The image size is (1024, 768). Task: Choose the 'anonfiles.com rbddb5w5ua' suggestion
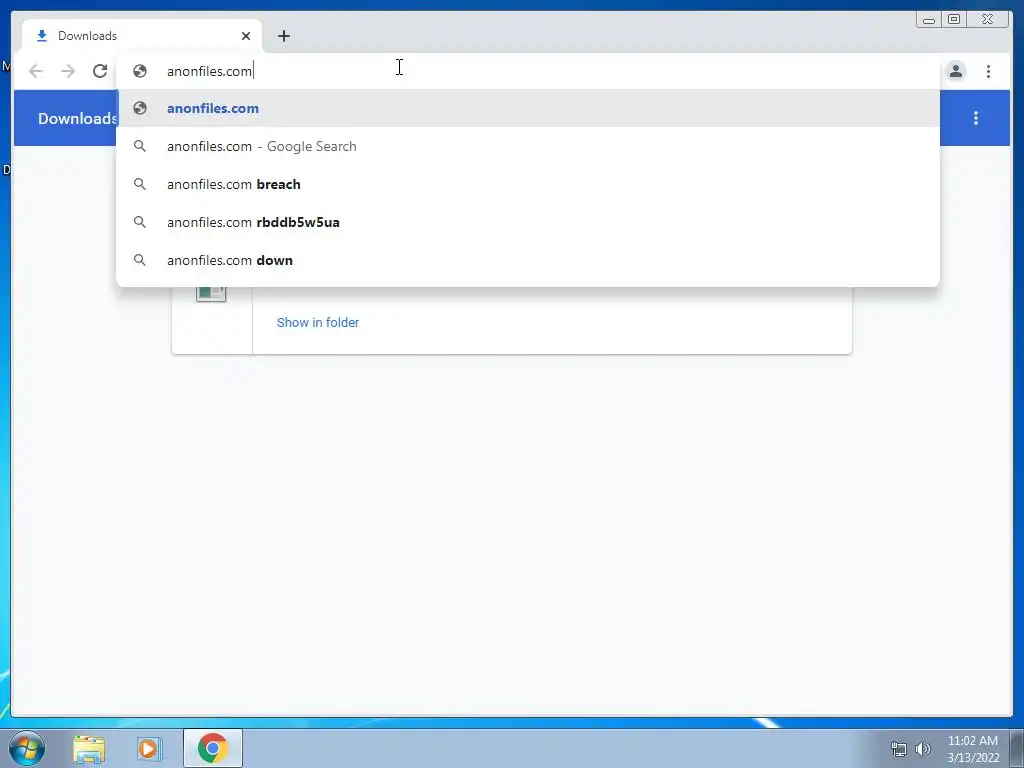point(528,222)
